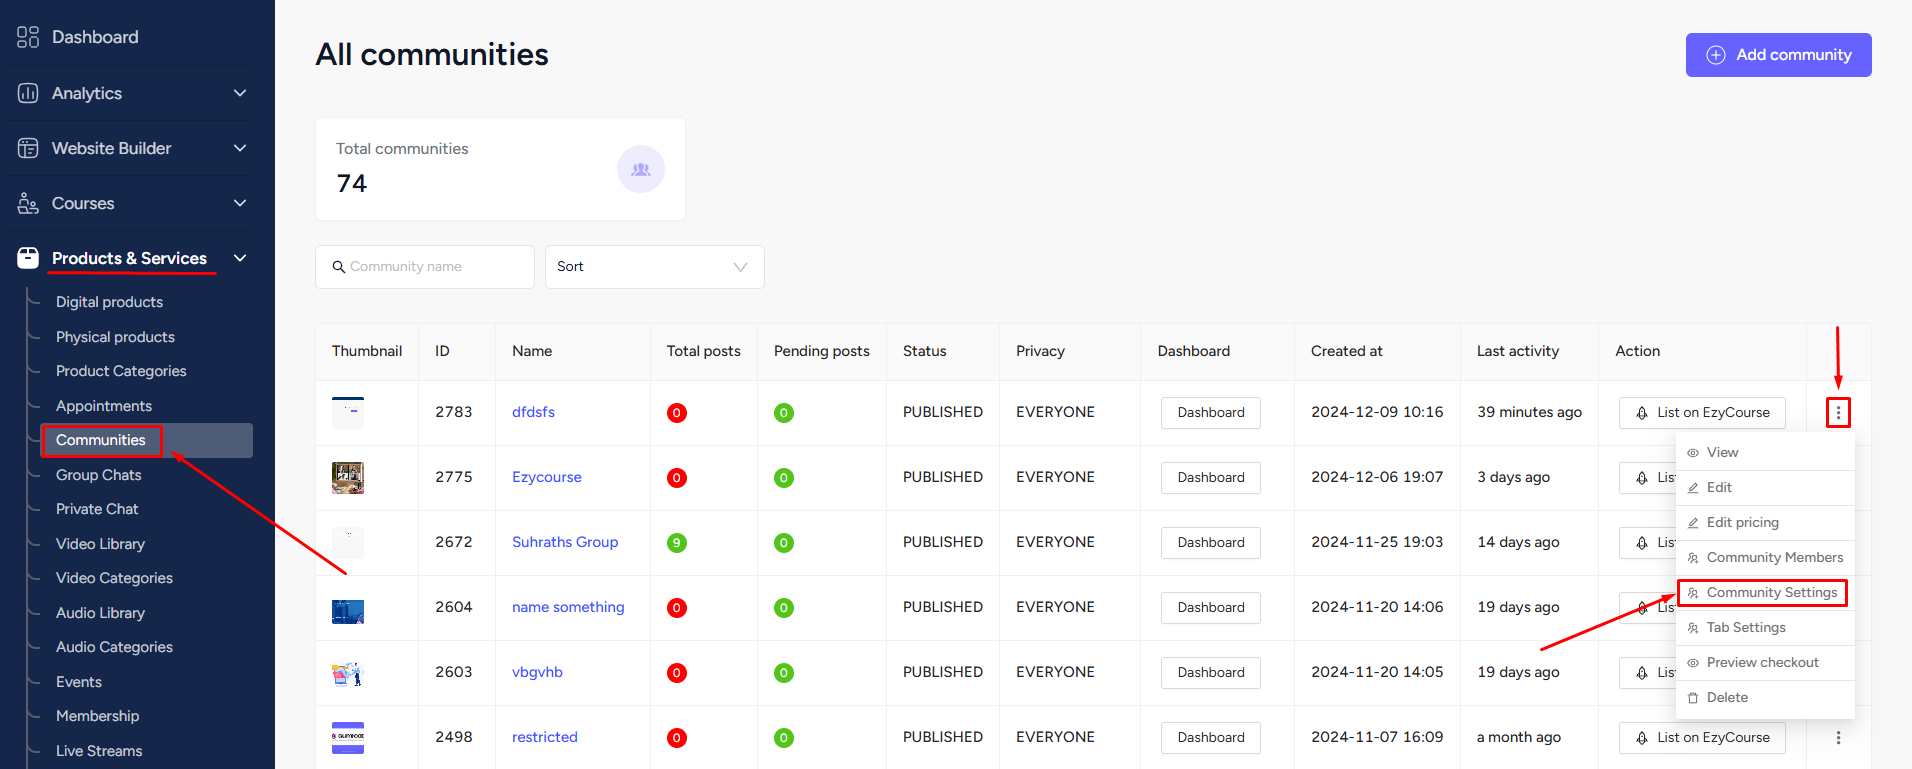
Task: Open Audio Categories in sidebar
Action: pyautogui.click(x=114, y=647)
